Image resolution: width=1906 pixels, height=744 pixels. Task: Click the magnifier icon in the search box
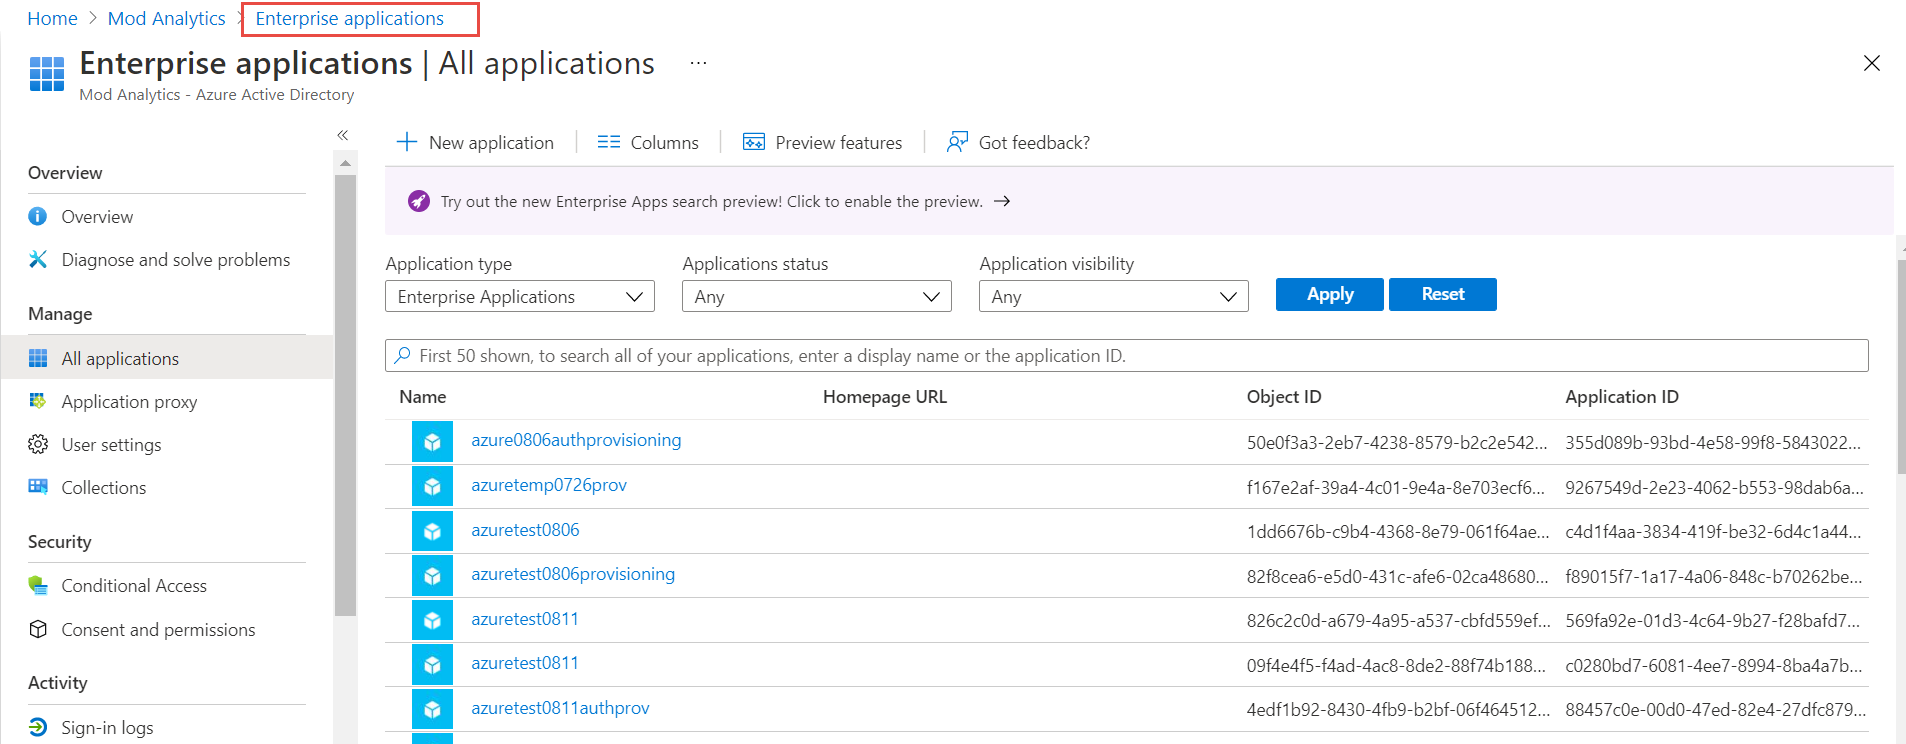pos(402,355)
